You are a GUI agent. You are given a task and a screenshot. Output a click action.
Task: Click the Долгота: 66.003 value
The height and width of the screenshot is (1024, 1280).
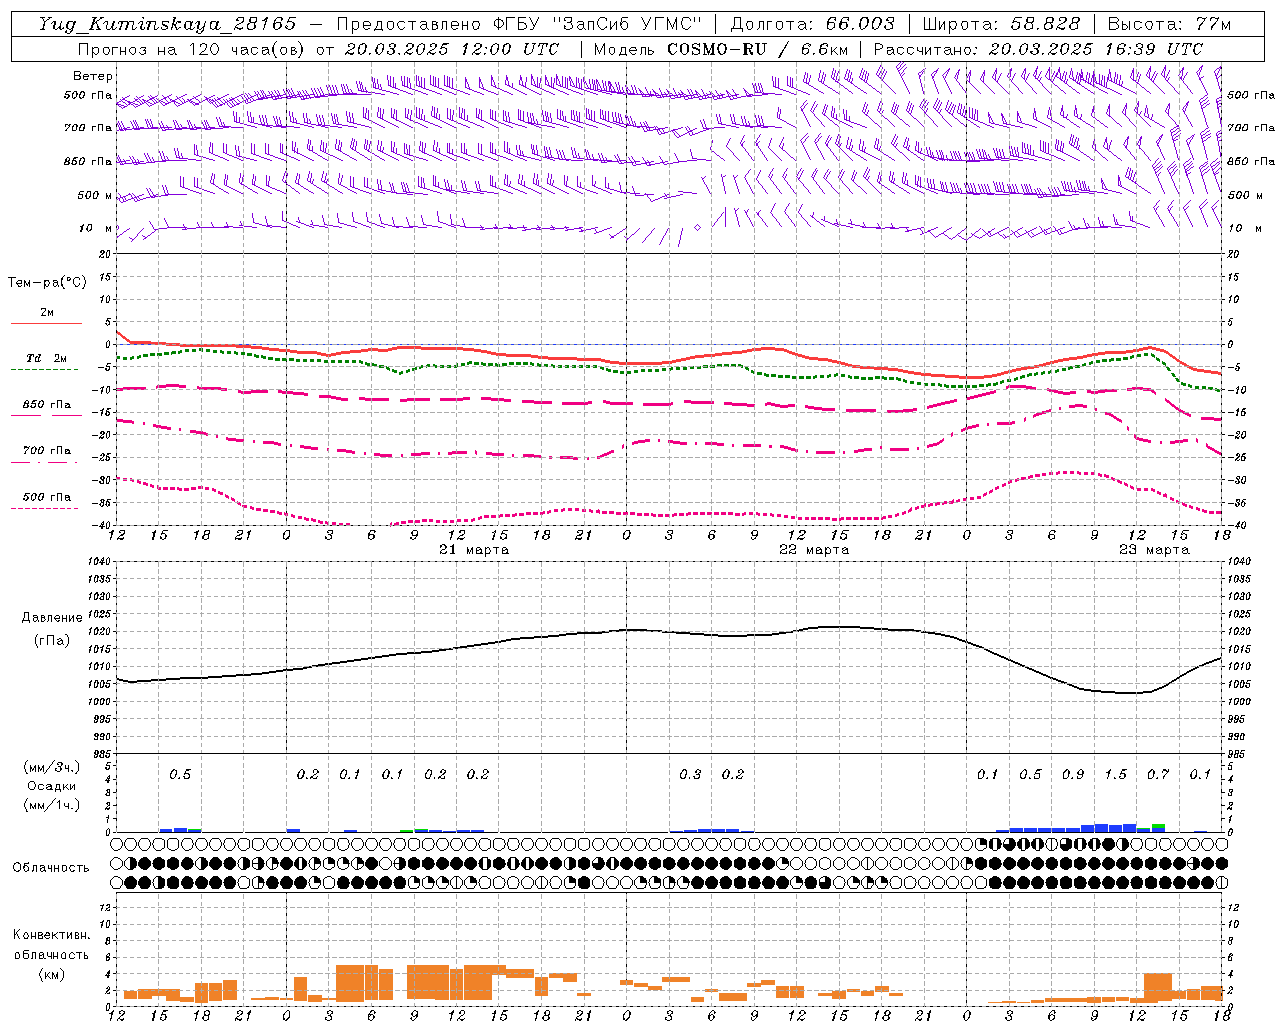pos(813,24)
